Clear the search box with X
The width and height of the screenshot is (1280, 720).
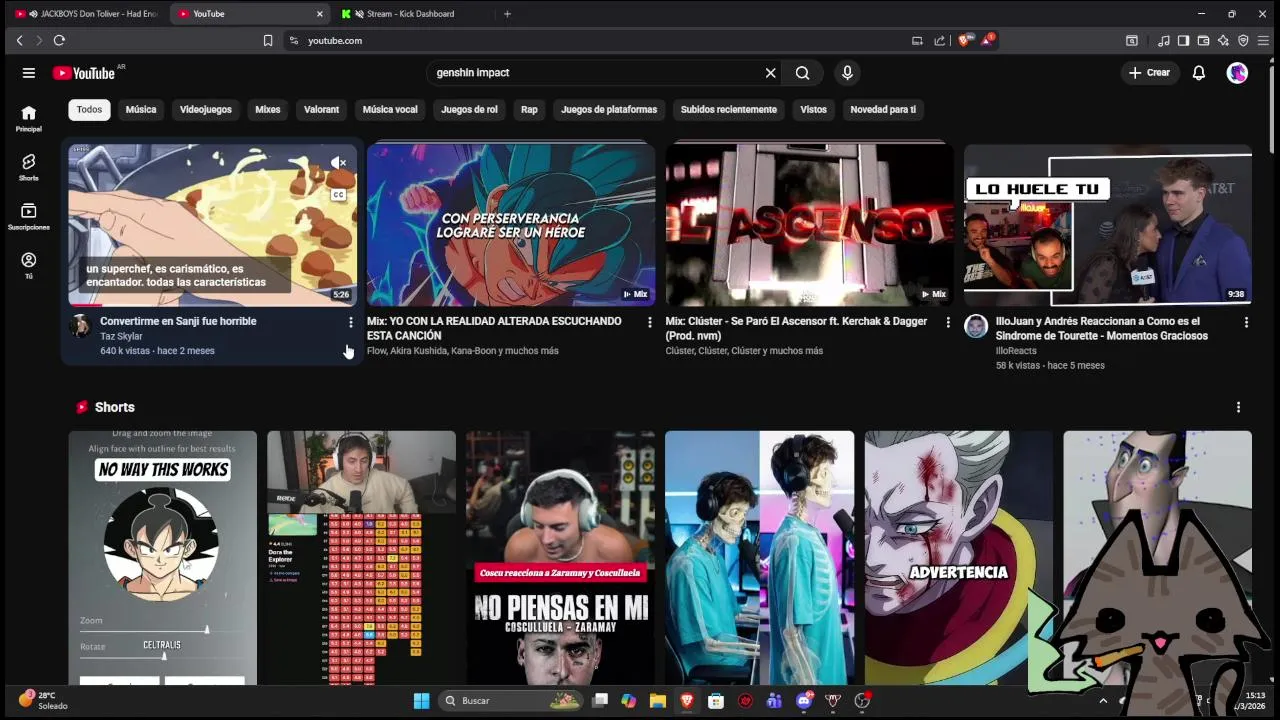(770, 73)
